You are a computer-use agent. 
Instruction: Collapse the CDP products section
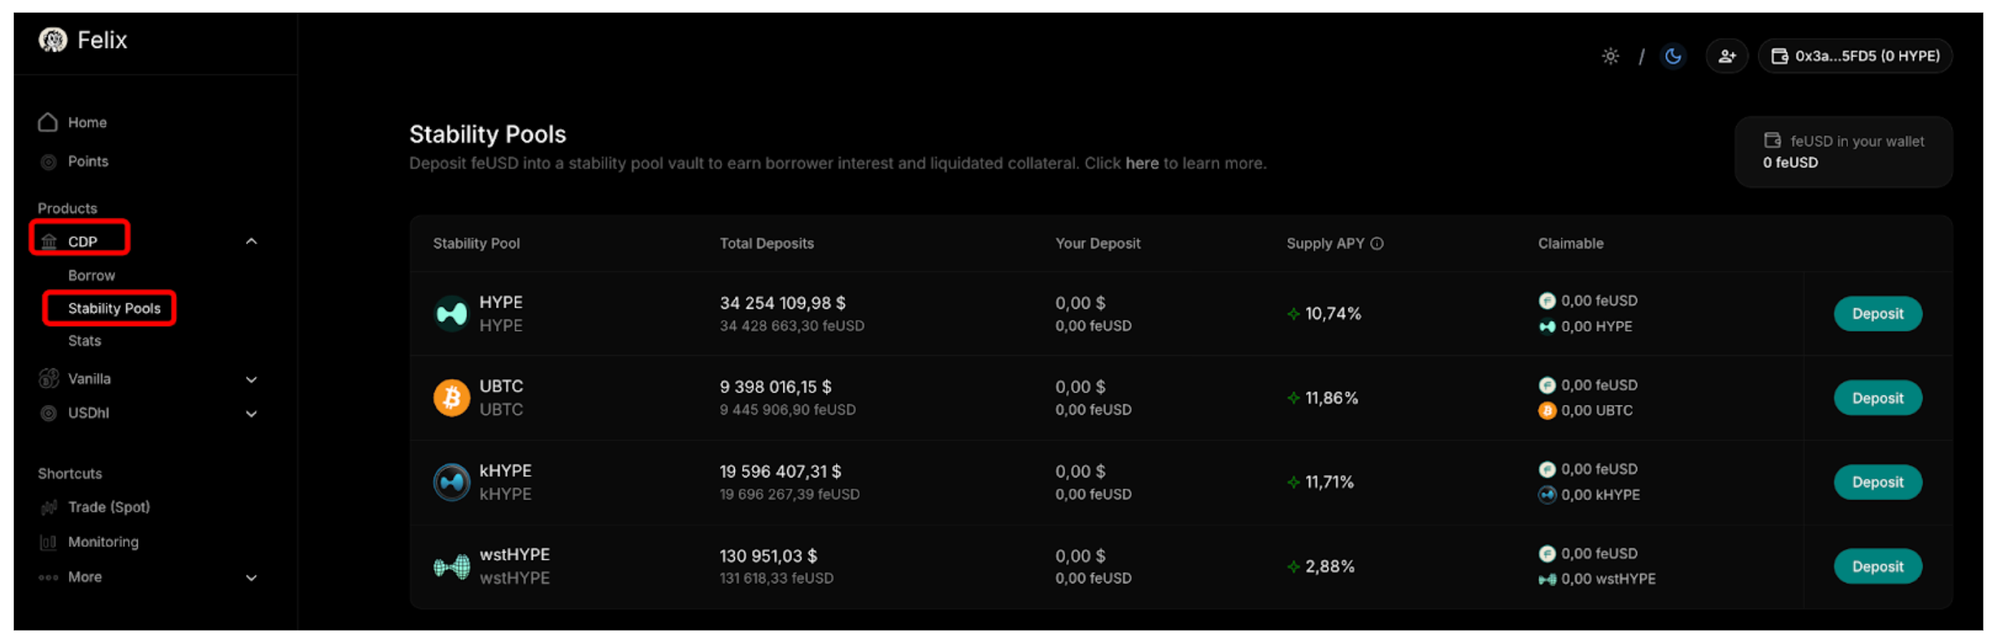[x=252, y=242]
